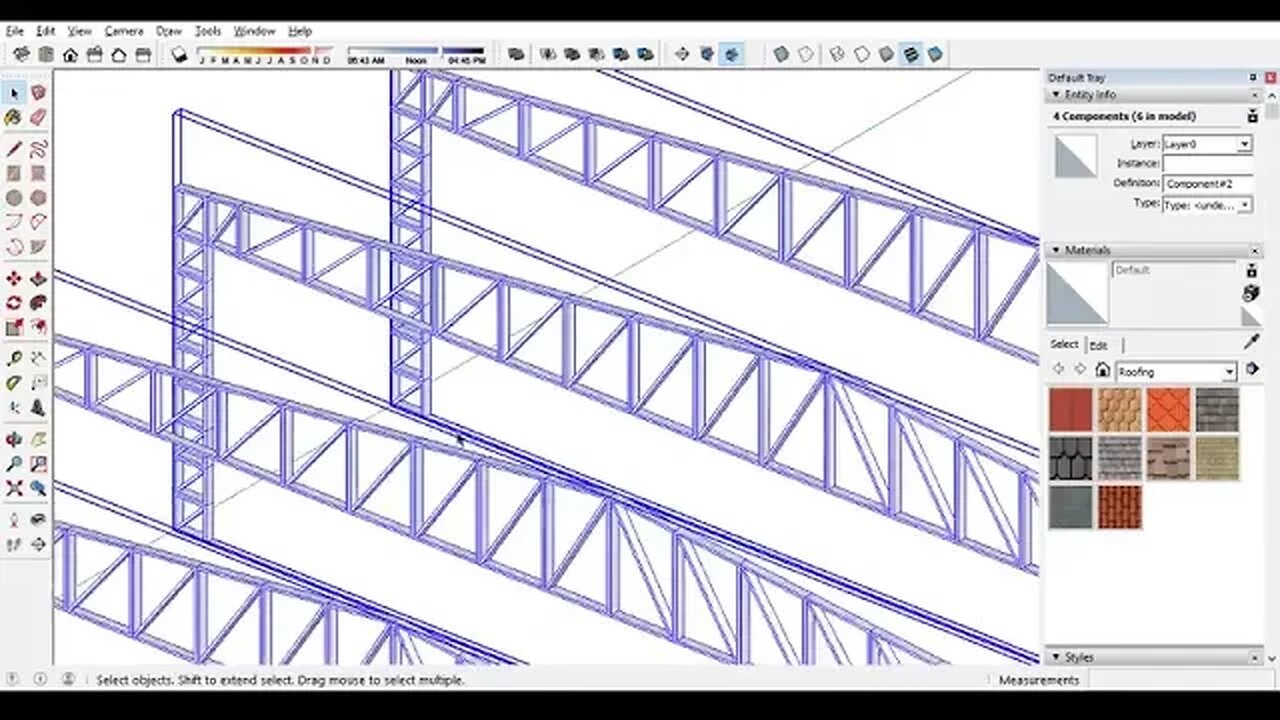Screen dimensions: 1280x720
Task: Select the Polygon tool
Action: point(38,198)
